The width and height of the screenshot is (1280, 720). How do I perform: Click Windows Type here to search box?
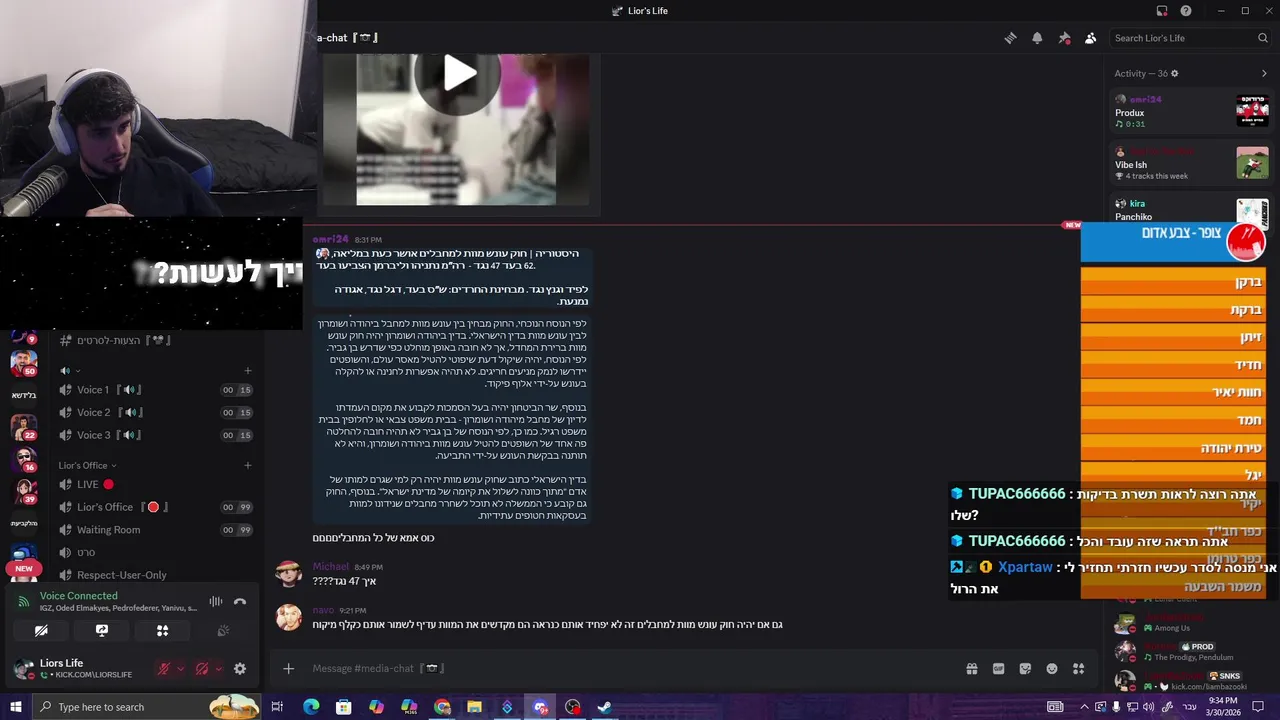tap(146, 707)
